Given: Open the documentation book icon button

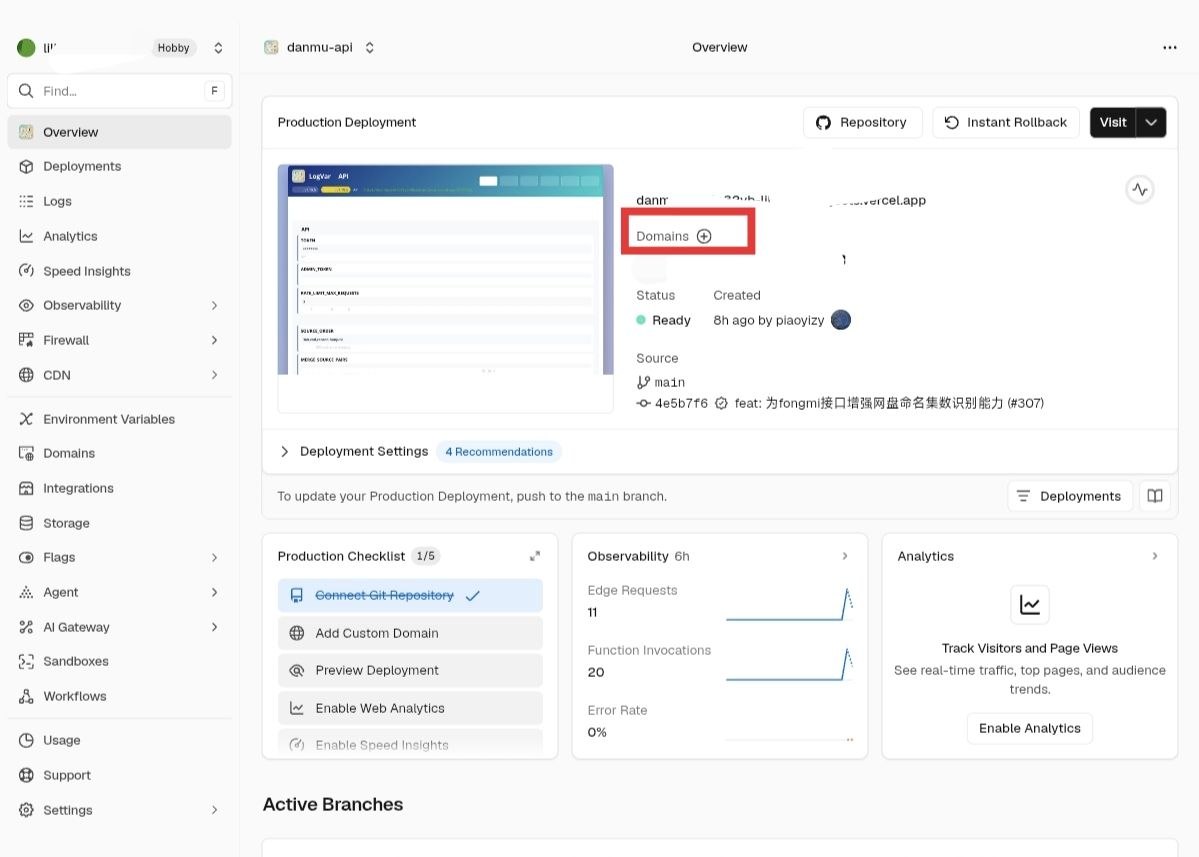Looking at the screenshot, I should (x=1155, y=496).
